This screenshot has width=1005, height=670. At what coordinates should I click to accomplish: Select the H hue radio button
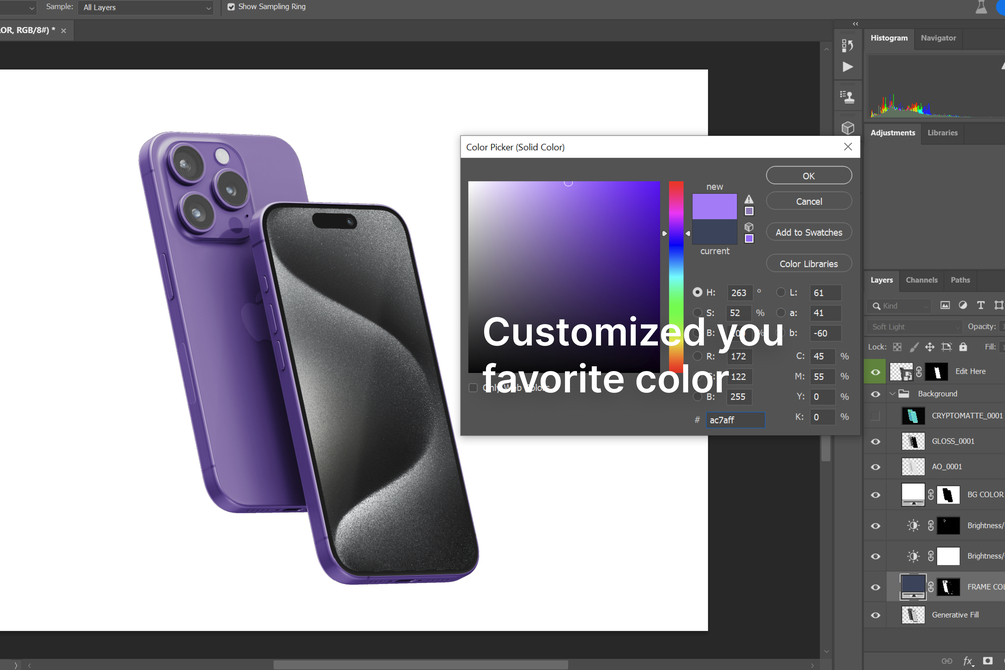coord(697,292)
